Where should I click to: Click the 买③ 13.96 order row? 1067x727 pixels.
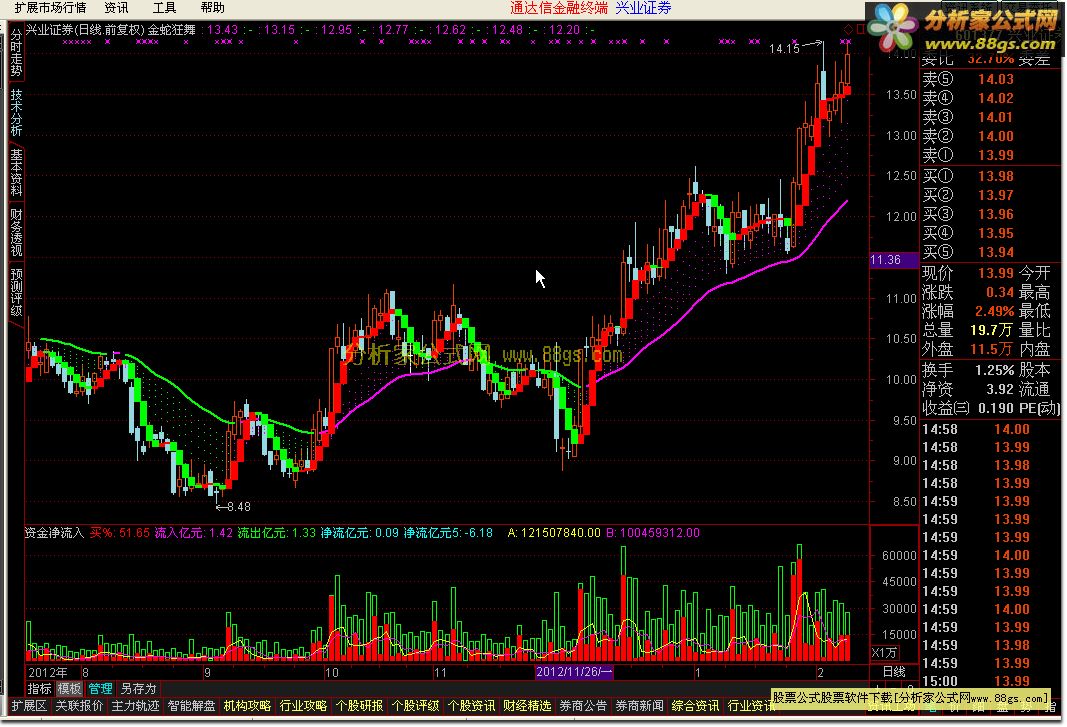click(x=968, y=214)
